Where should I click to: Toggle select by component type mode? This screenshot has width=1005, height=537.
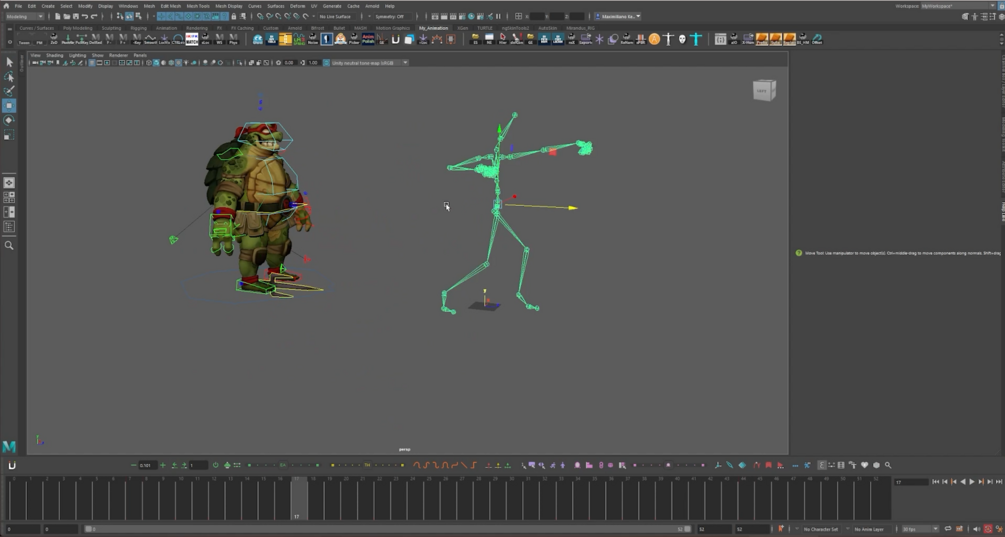138,16
